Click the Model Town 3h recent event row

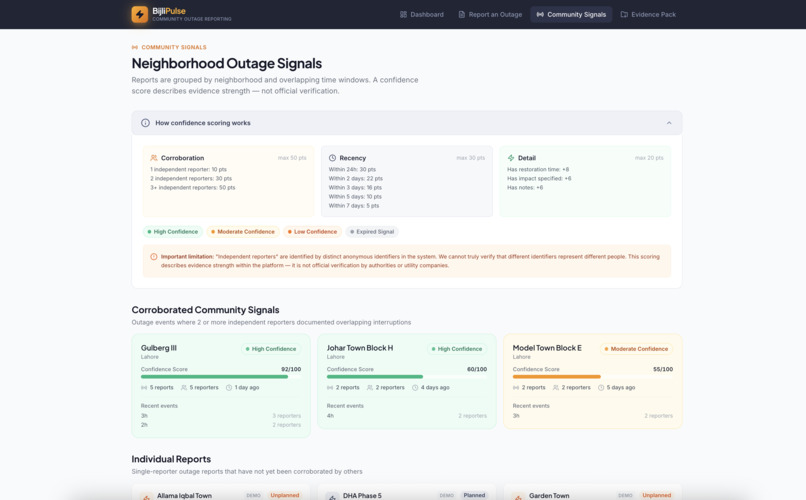click(x=593, y=416)
